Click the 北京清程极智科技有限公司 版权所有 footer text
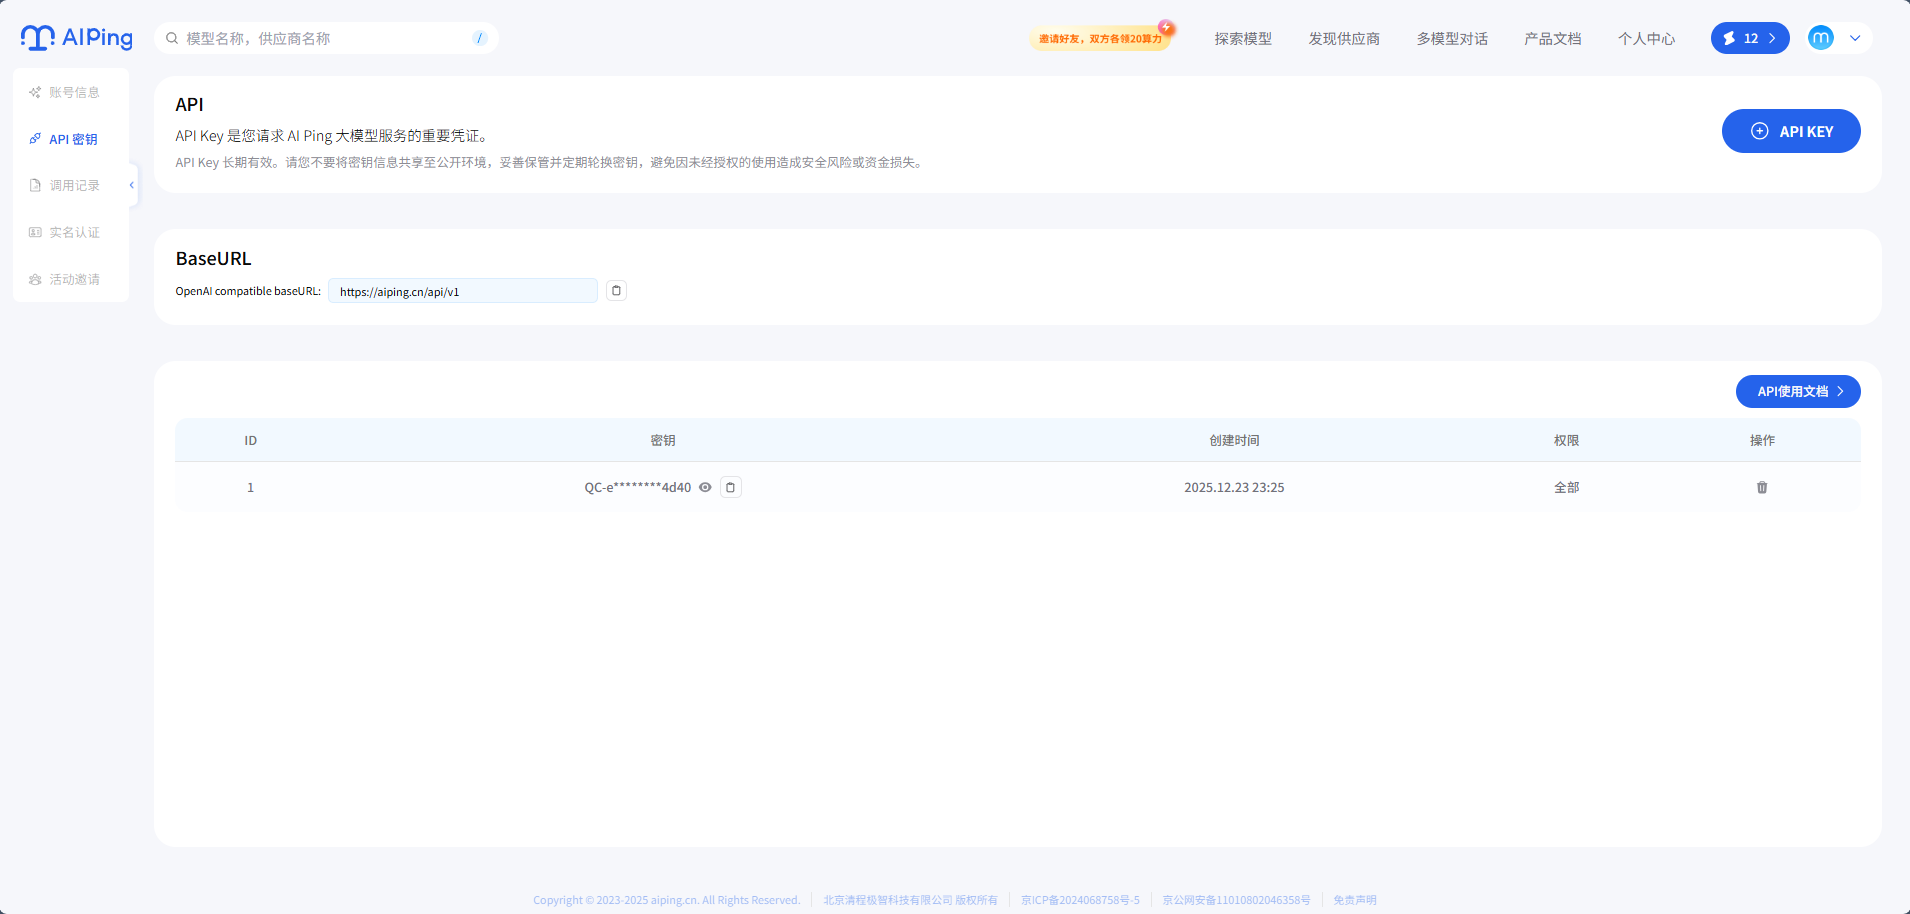 click(910, 900)
